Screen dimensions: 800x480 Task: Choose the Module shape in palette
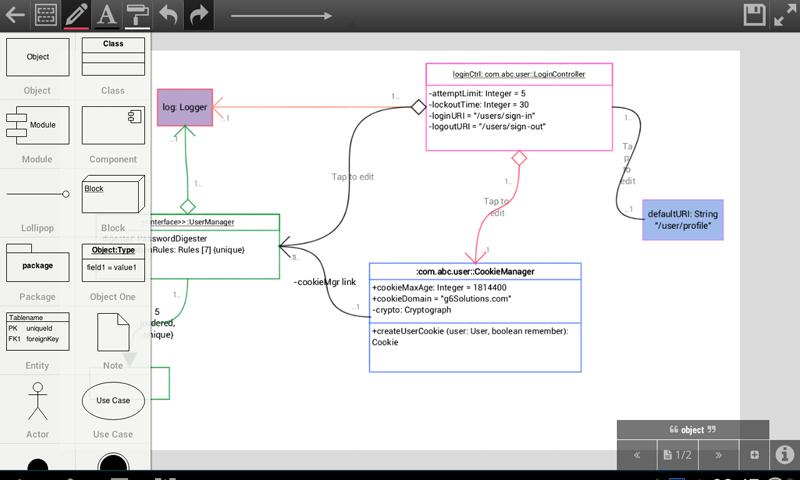coord(37,125)
